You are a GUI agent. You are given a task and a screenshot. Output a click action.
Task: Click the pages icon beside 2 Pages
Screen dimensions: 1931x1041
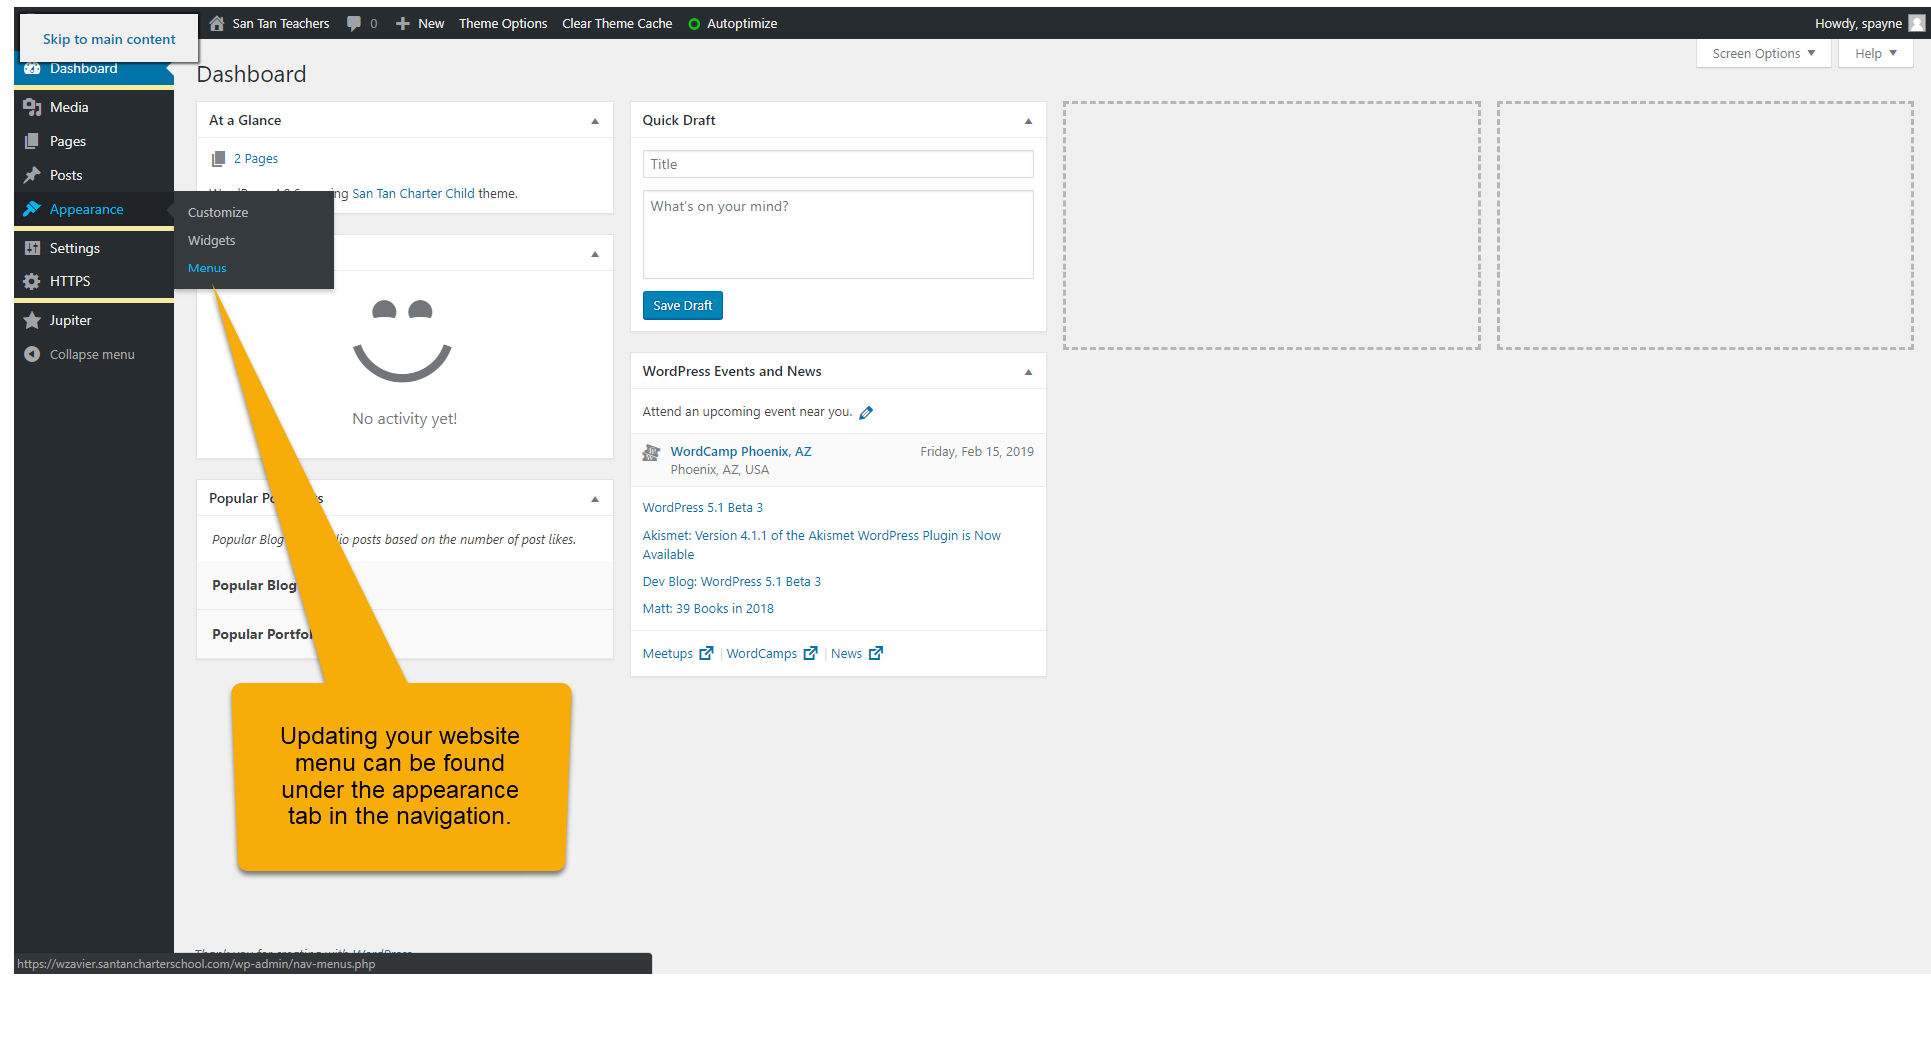click(x=218, y=159)
